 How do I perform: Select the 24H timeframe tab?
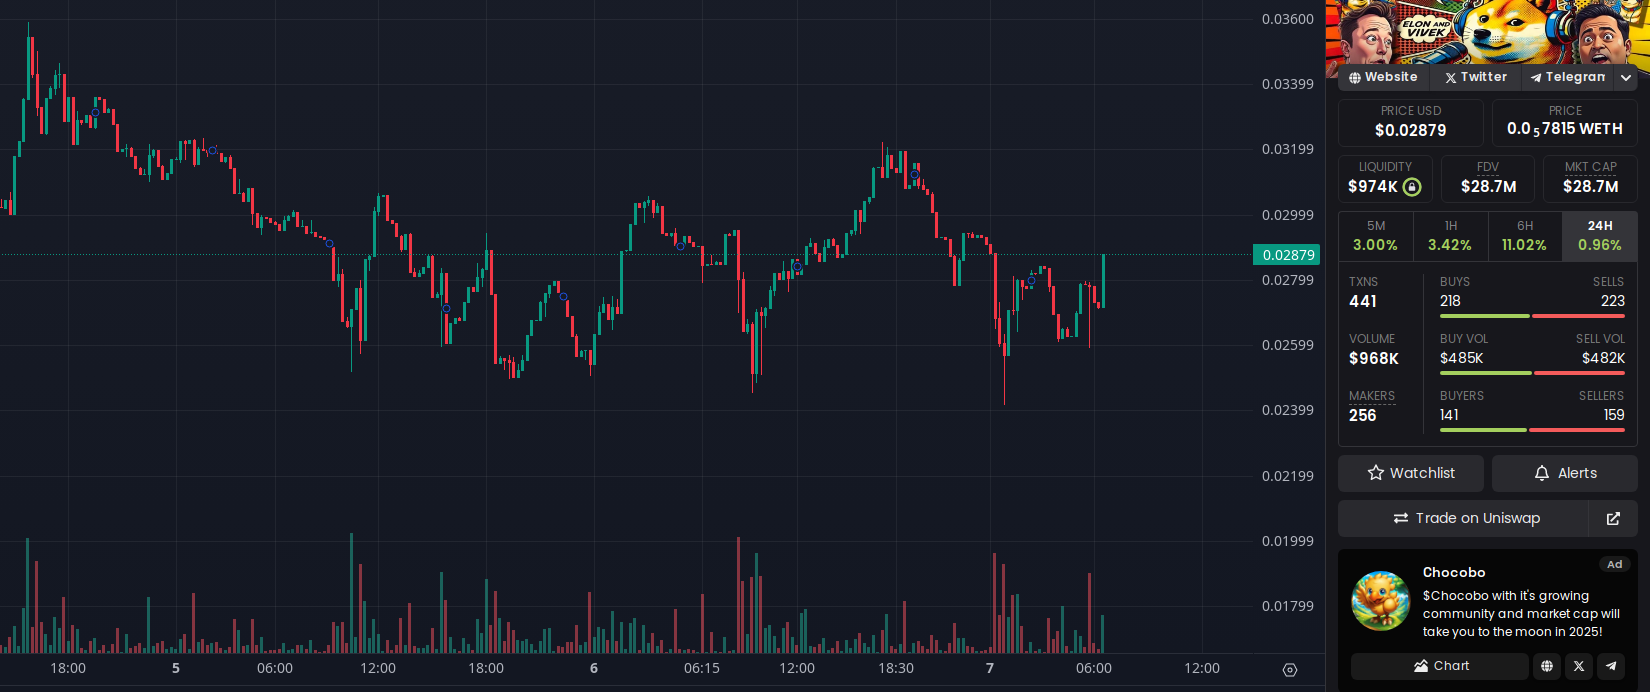point(1600,236)
